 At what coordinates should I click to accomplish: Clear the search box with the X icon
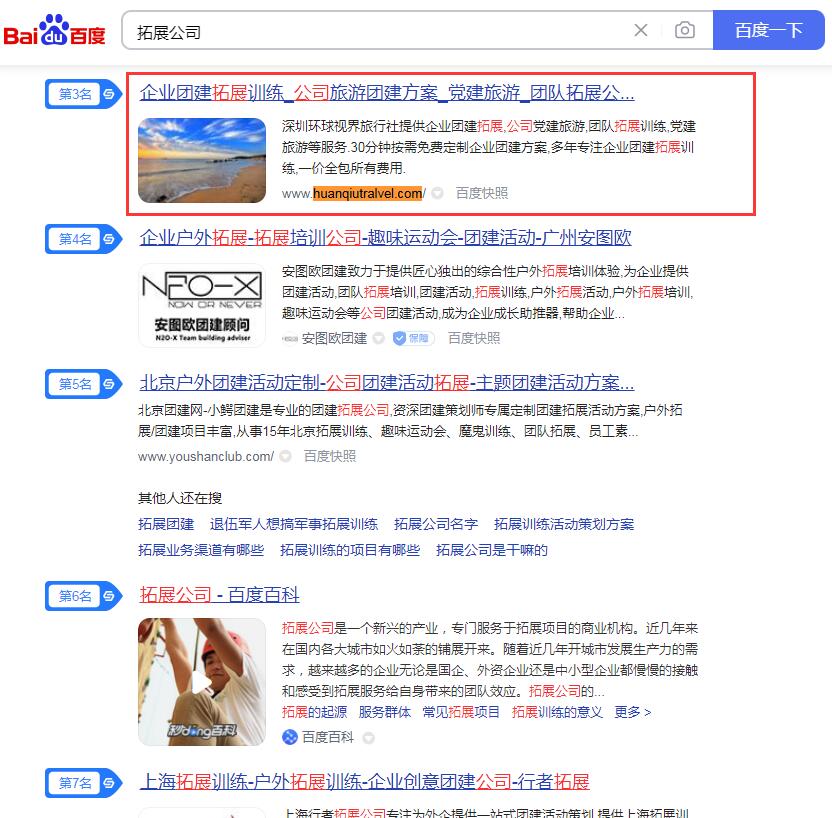641,30
